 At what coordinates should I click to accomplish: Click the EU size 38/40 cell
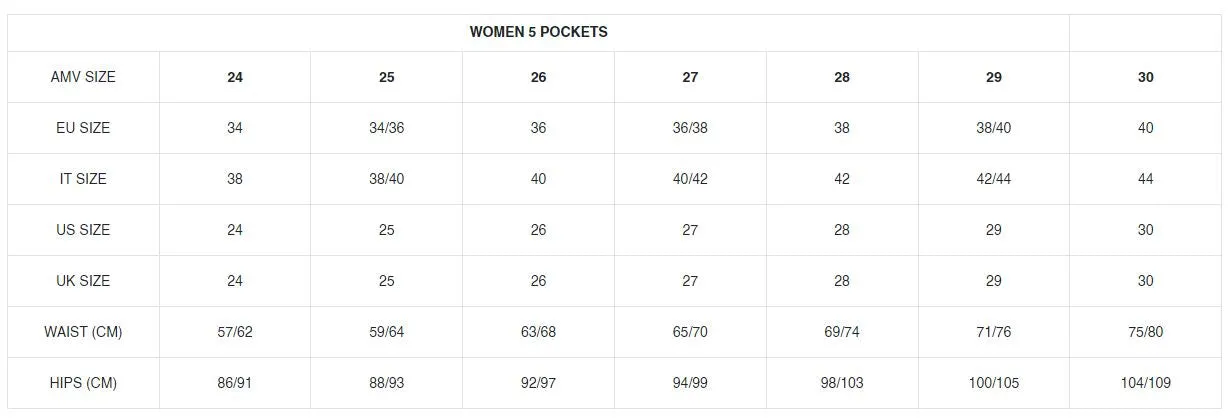pos(994,128)
